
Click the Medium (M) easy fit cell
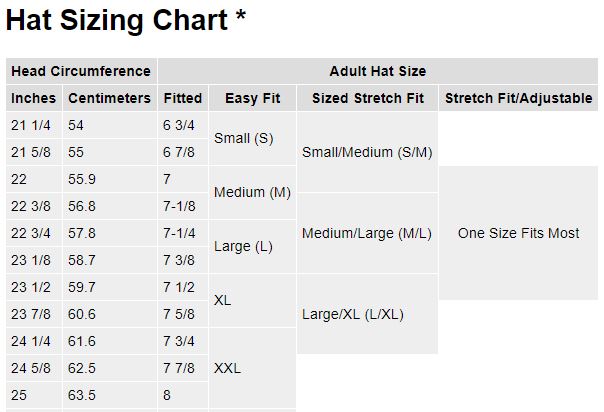pos(252,192)
